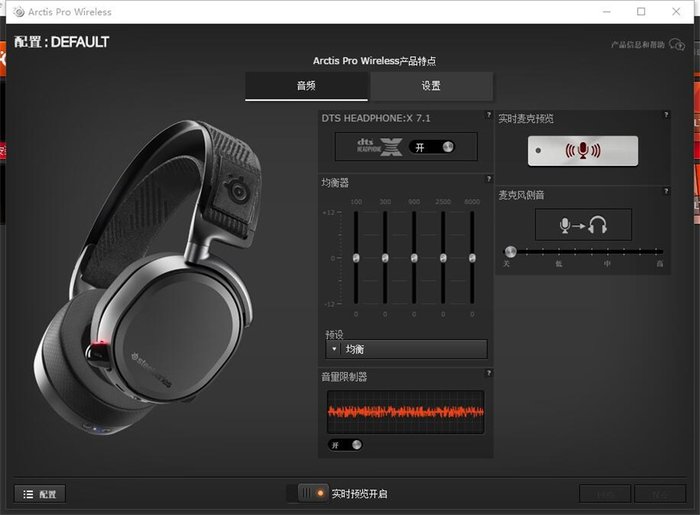Image resolution: width=700 pixels, height=515 pixels.
Task: Open 产品信息和帮助 link
Action: pyautogui.click(x=638, y=45)
